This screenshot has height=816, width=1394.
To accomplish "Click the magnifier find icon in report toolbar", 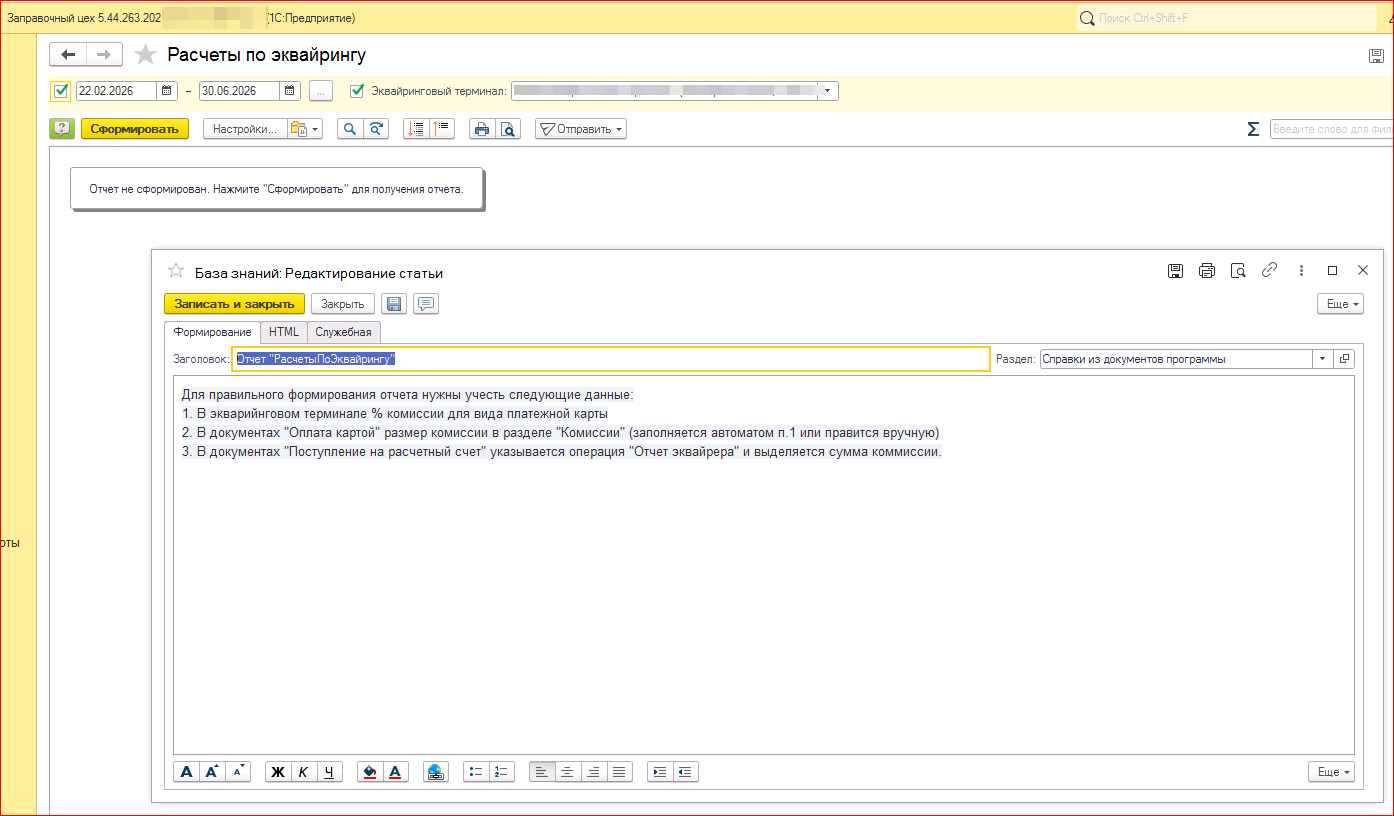I will tap(350, 129).
